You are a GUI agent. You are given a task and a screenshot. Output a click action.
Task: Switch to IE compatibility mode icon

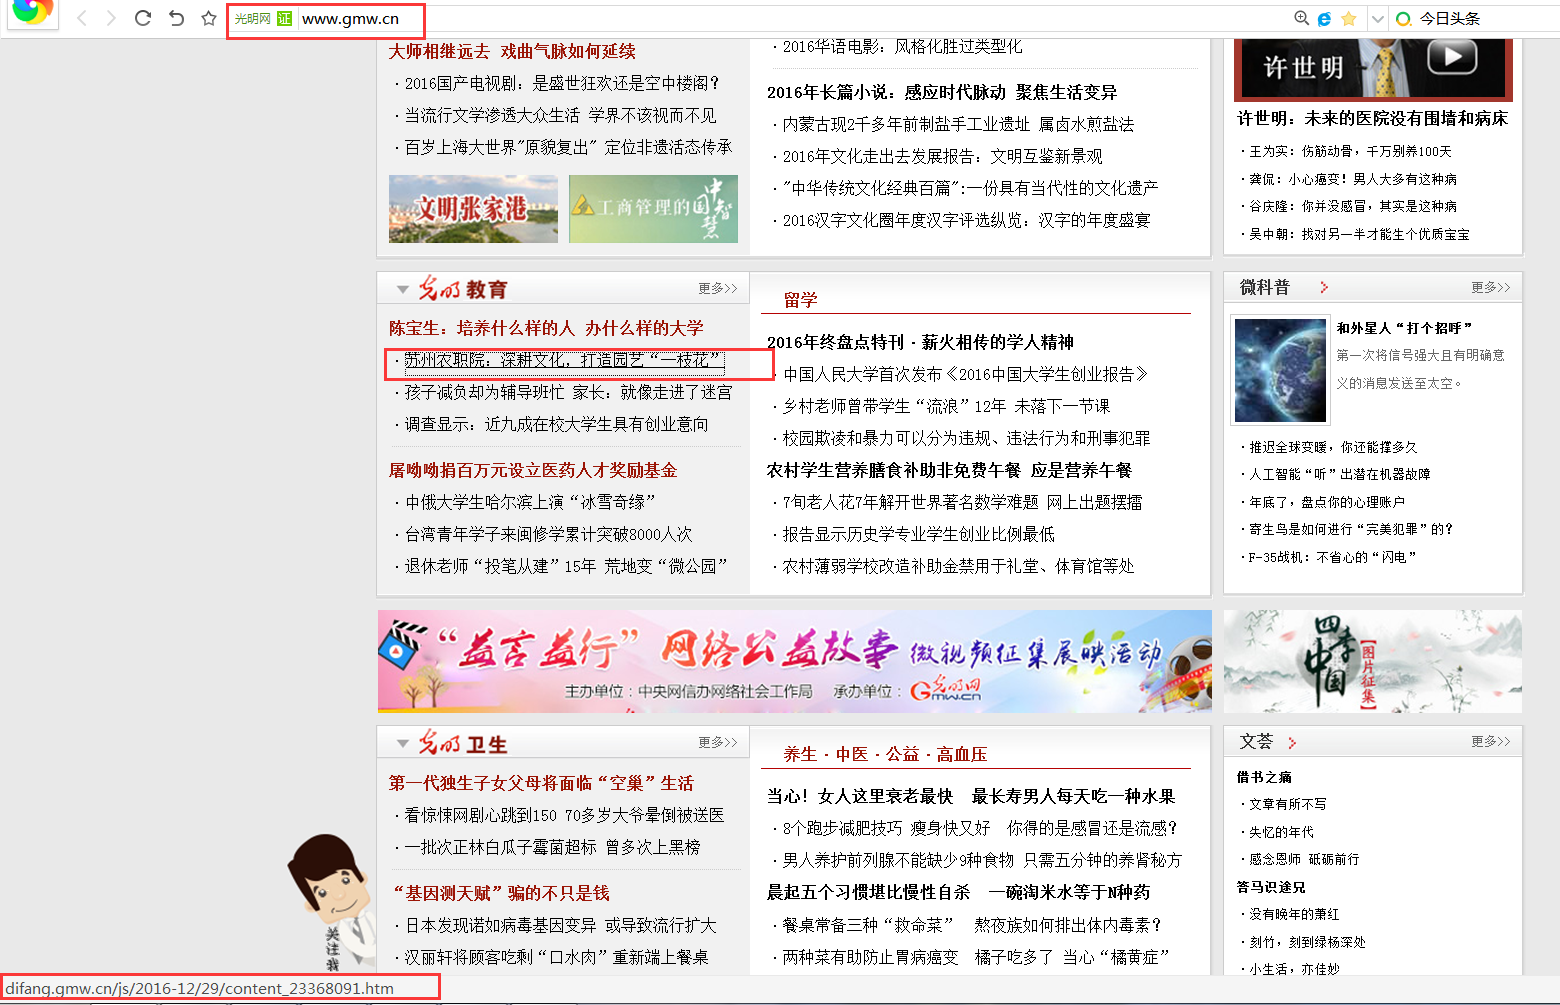click(1324, 18)
